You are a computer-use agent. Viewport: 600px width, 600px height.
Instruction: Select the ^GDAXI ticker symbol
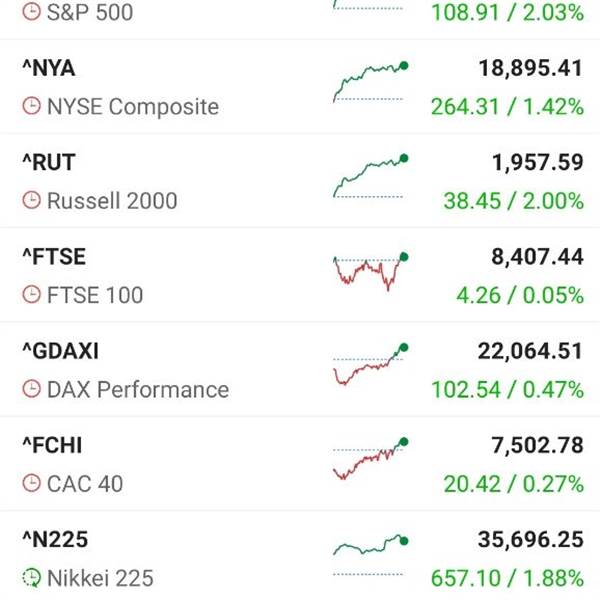(x=60, y=351)
